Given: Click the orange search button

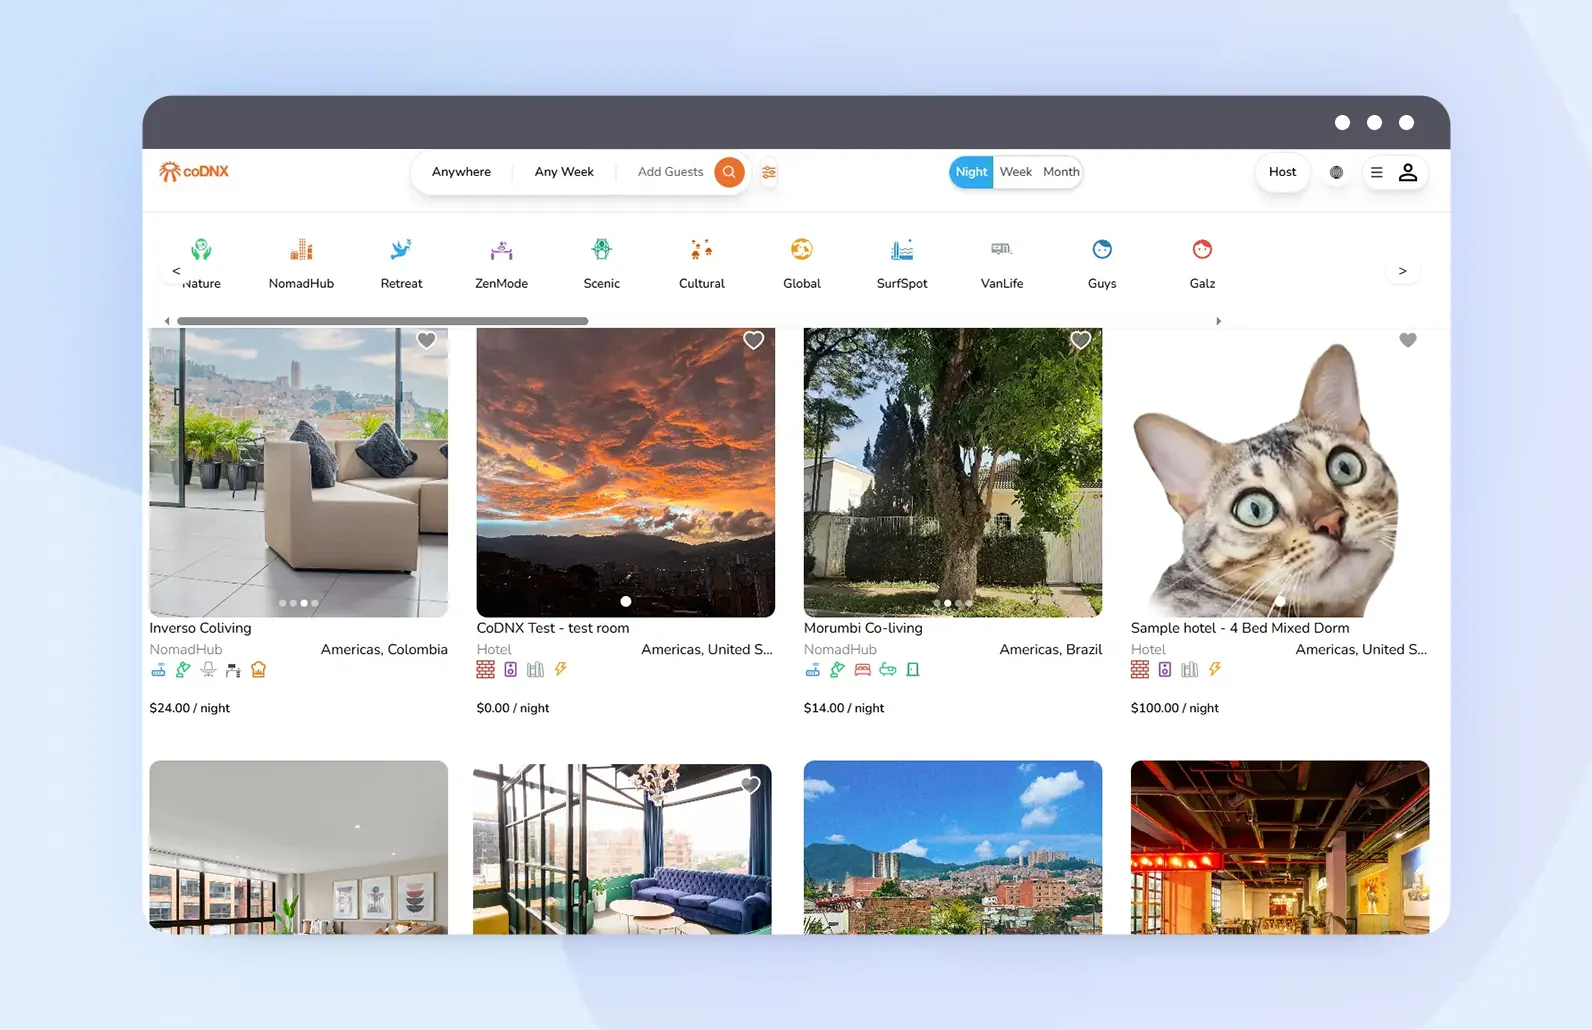Looking at the screenshot, I should click(x=730, y=172).
